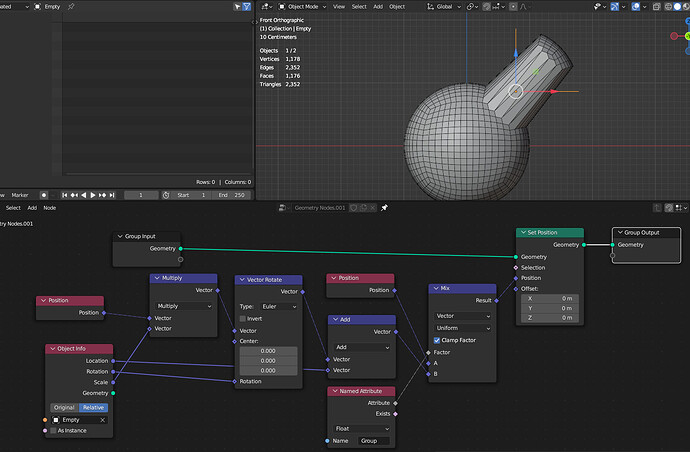
Task: Select Relative transform space
Action: [93, 408]
